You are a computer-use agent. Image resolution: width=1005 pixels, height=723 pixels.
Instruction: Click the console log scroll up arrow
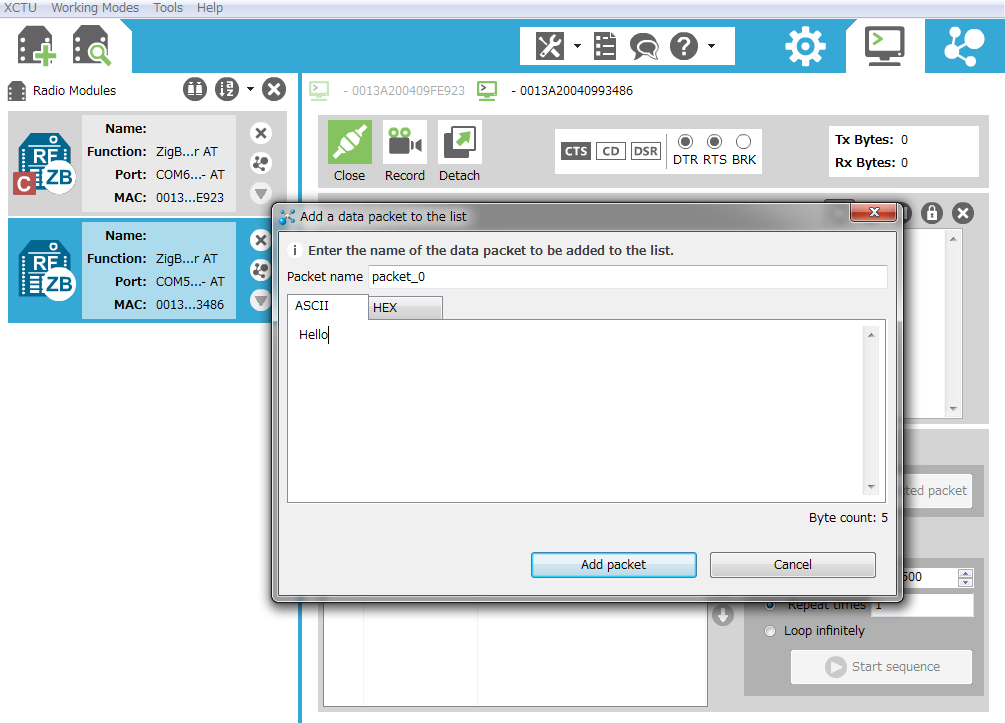953,239
